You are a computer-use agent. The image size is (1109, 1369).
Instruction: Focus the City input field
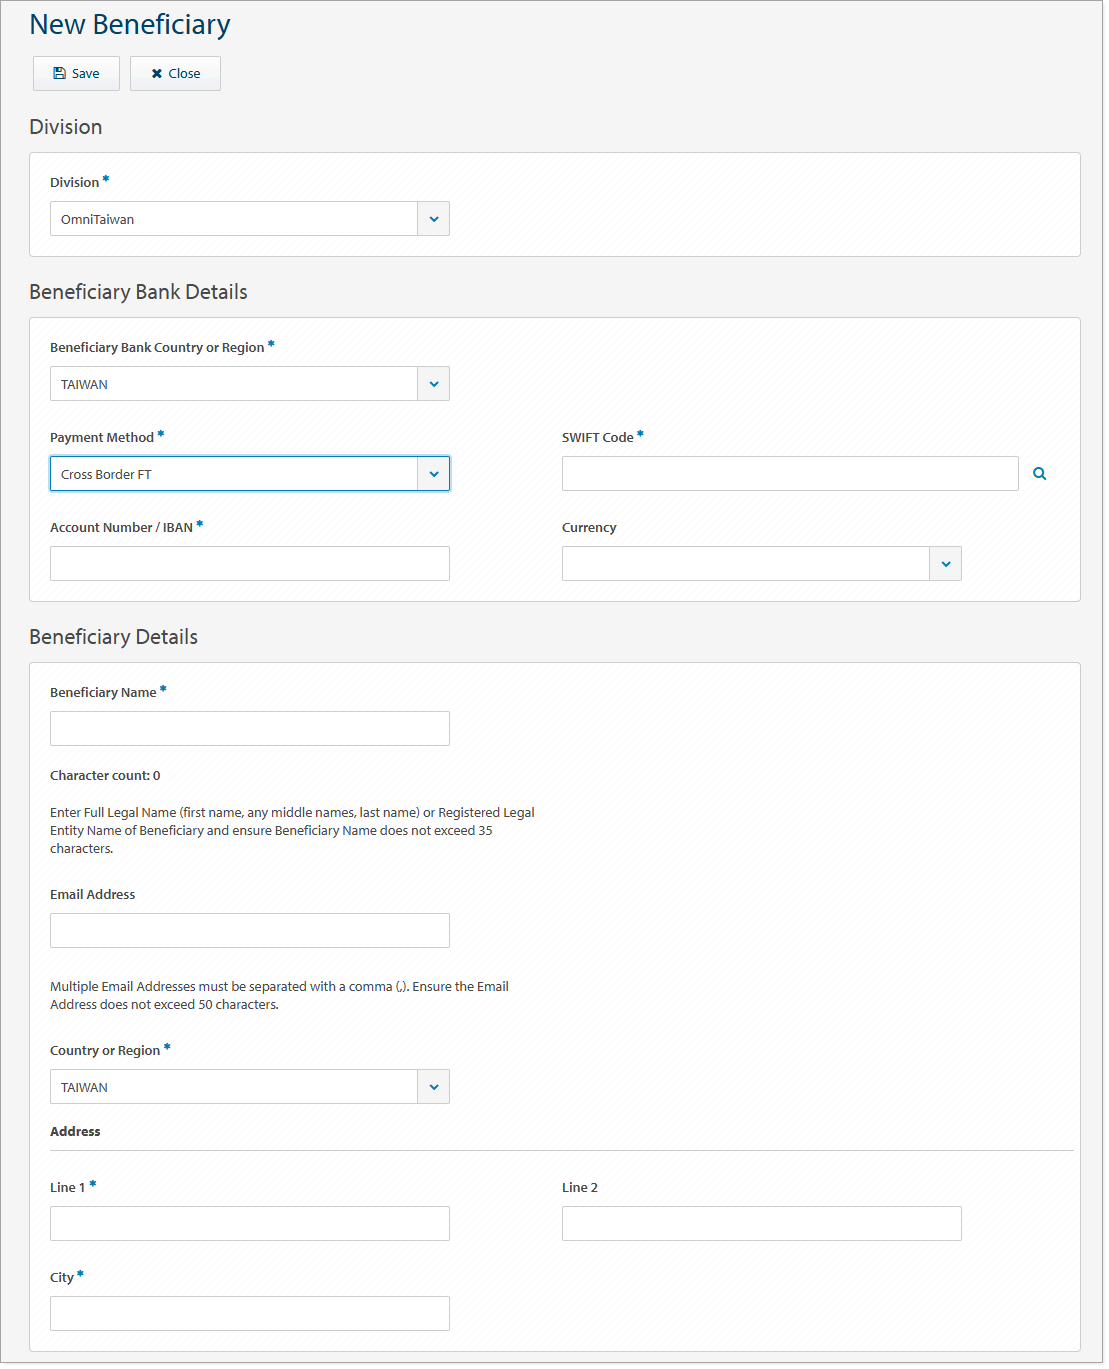pyautogui.click(x=249, y=1314)
